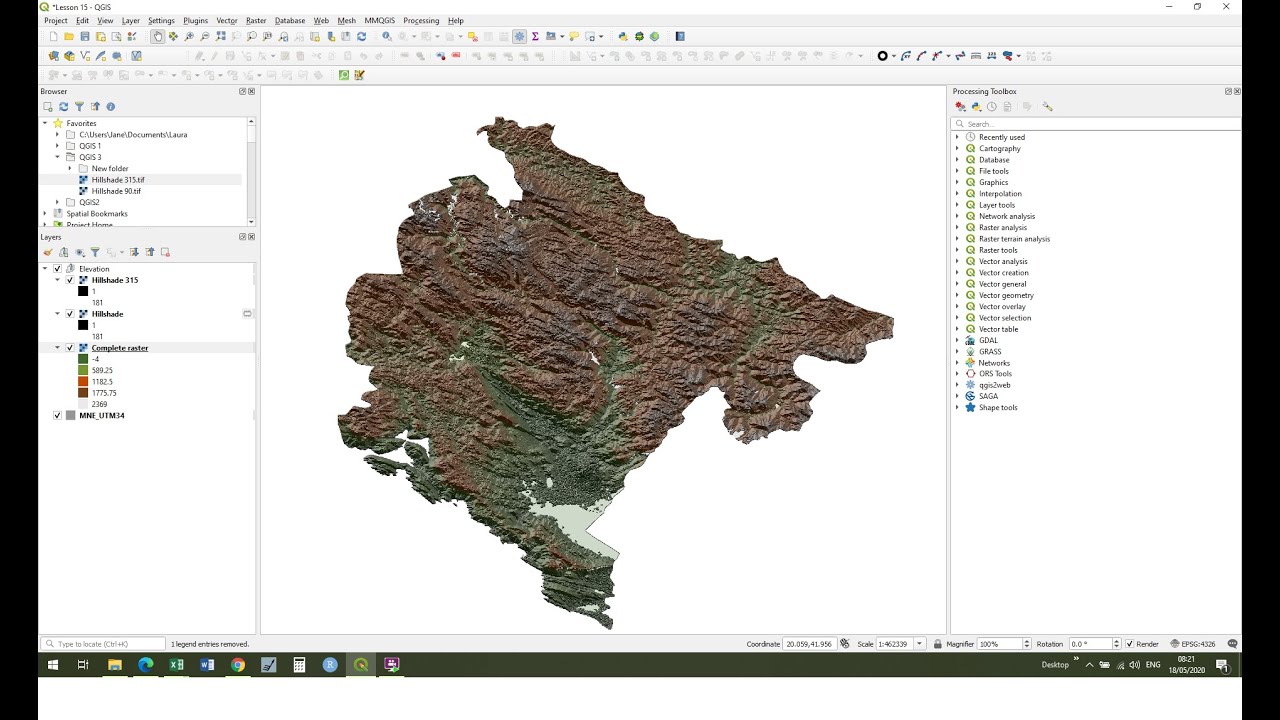Open the Plugins menu
Screen dimensions: 1280x720
click(195, 20)
